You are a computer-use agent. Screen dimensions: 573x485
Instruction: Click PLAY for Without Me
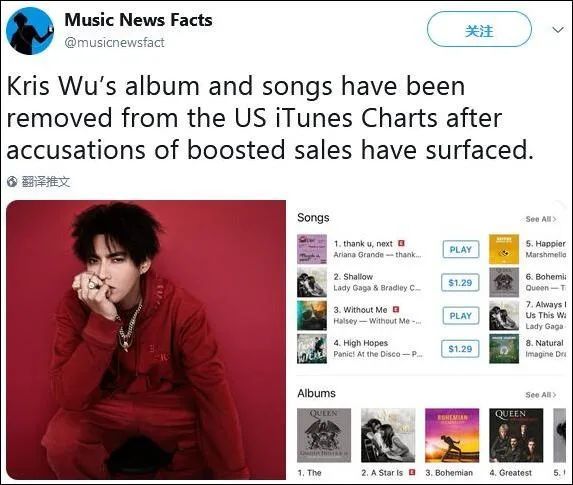tap(460, 316)
